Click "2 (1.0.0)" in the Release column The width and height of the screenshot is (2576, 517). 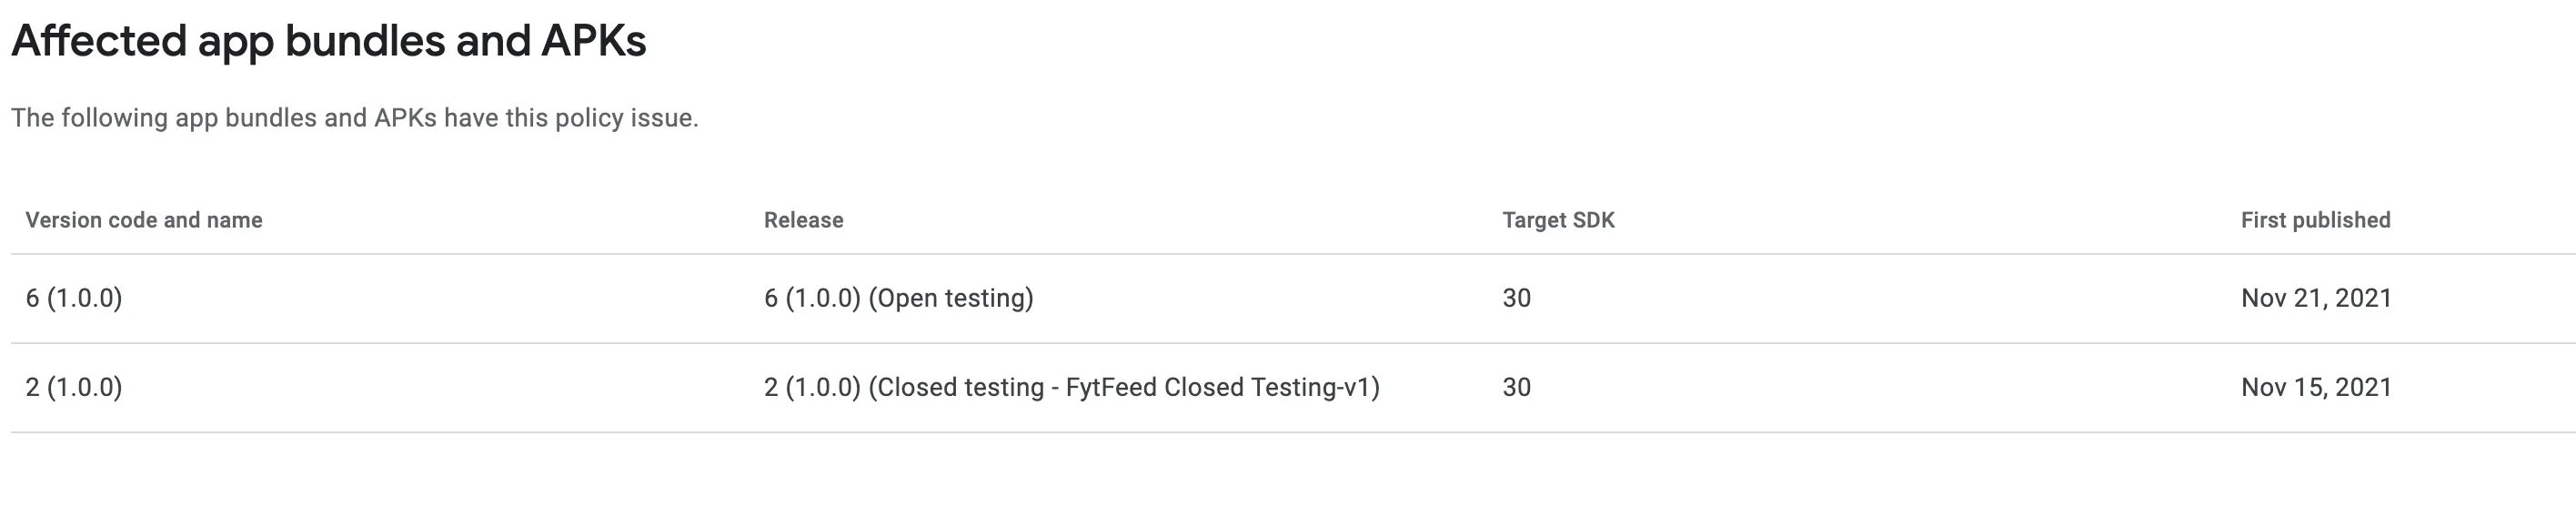(x=812, y=387)
